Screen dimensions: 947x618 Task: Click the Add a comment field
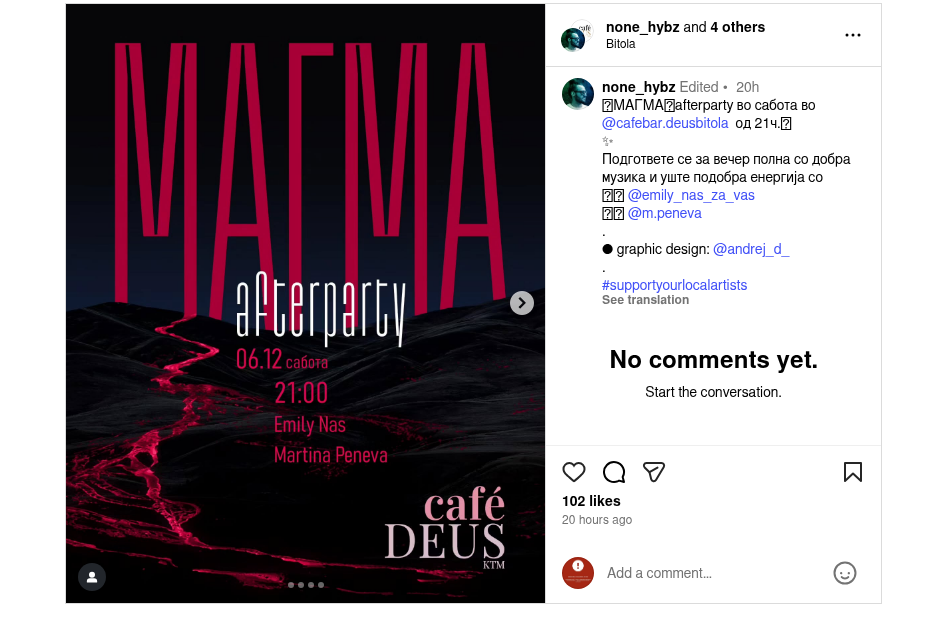point(715,573)
